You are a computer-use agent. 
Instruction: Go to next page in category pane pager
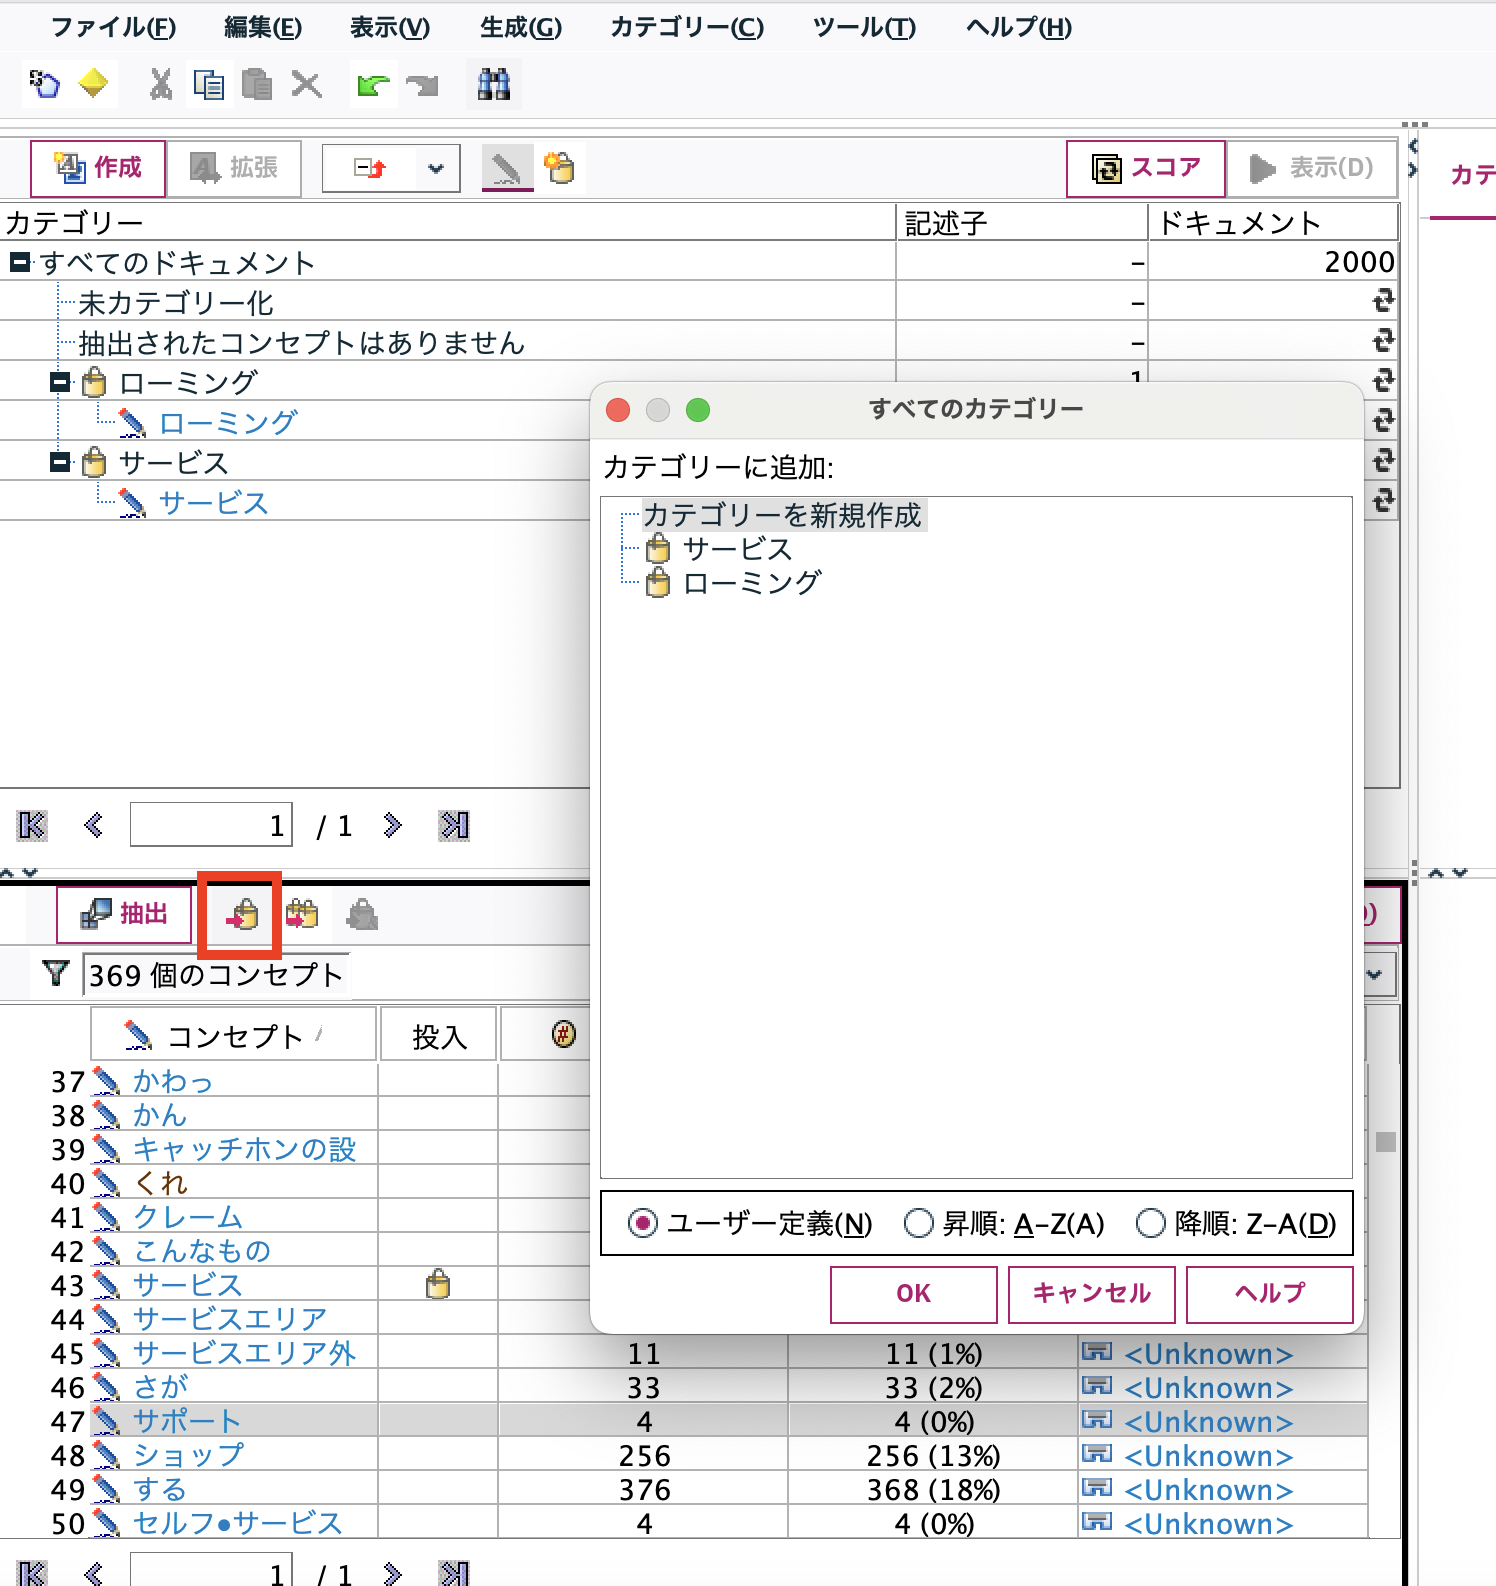(392, 825)
